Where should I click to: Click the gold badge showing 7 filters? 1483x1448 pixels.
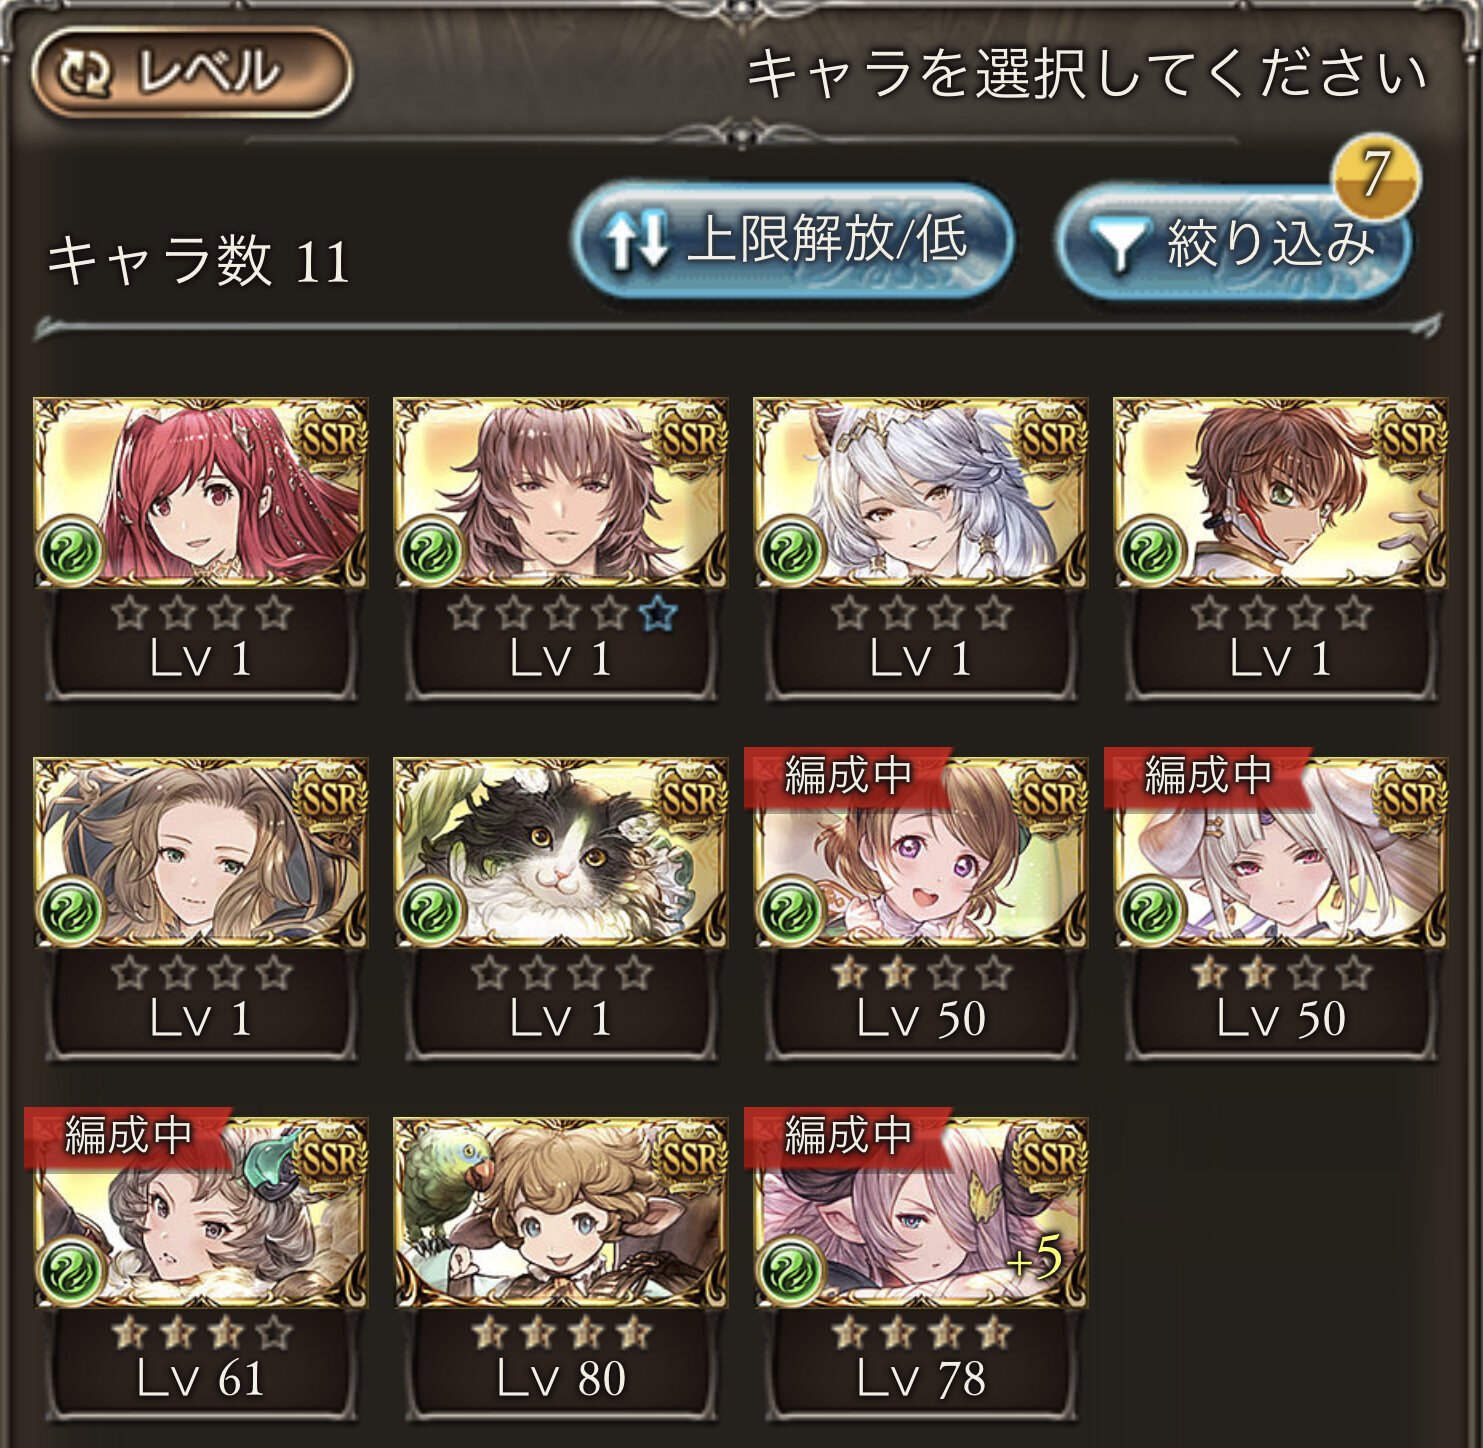(x=1376, y=175)
